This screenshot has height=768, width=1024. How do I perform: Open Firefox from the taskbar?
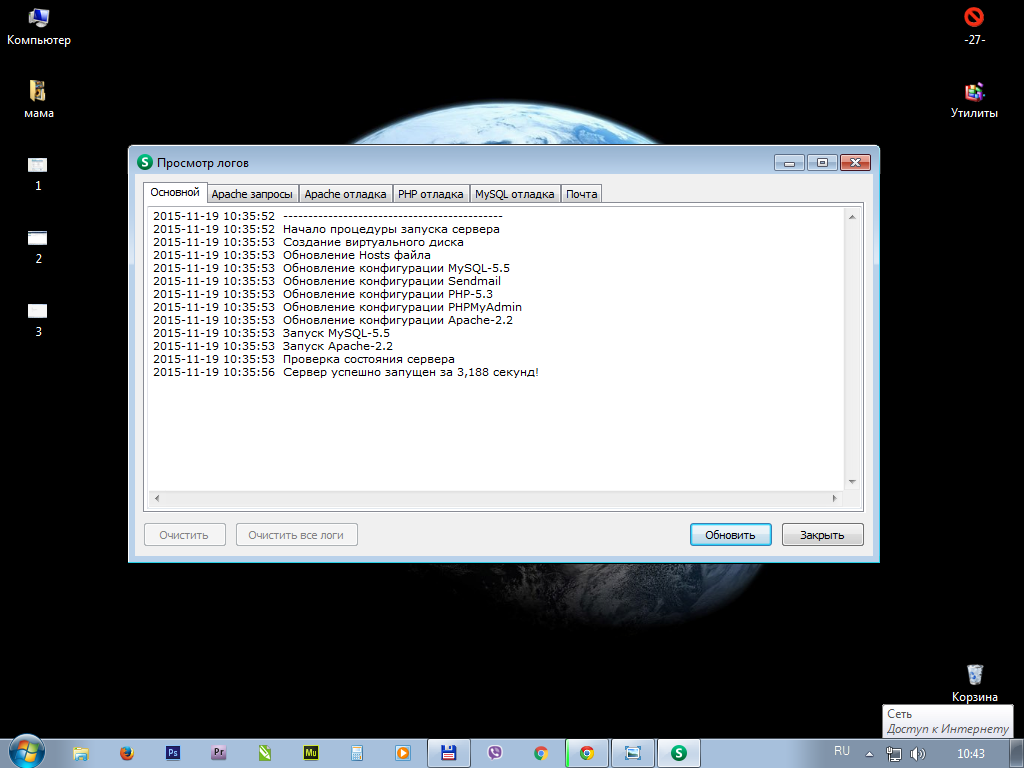click(126, 753)
